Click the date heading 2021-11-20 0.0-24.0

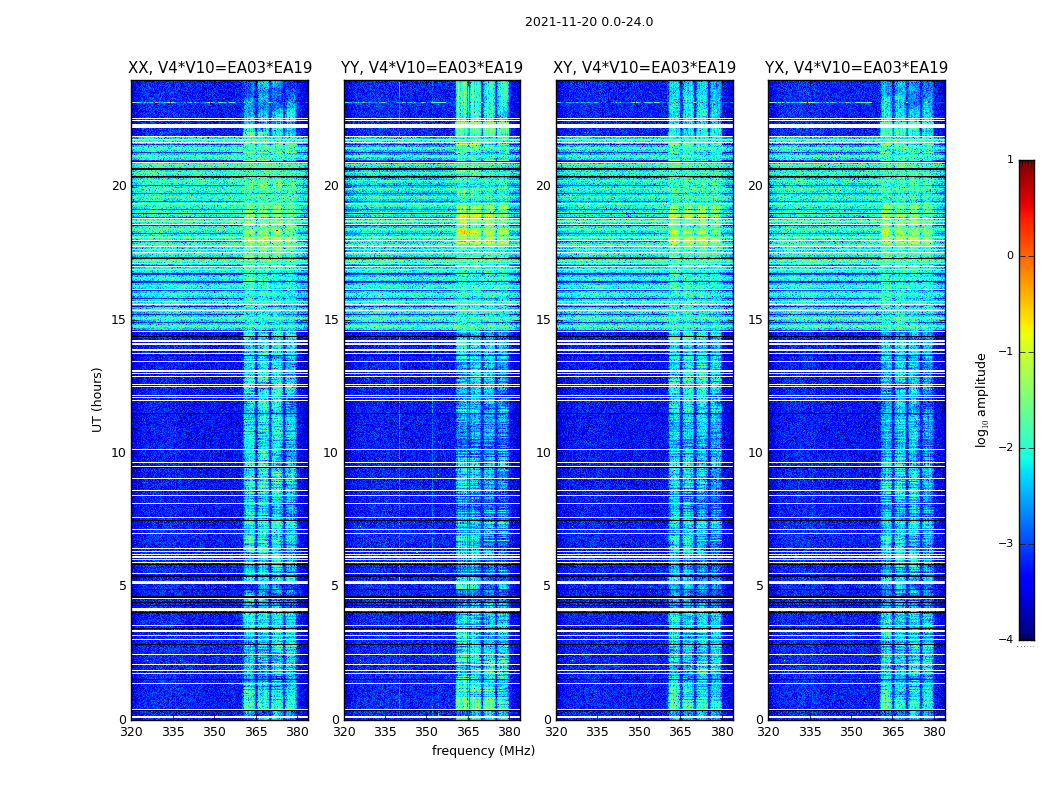(589, 21)
